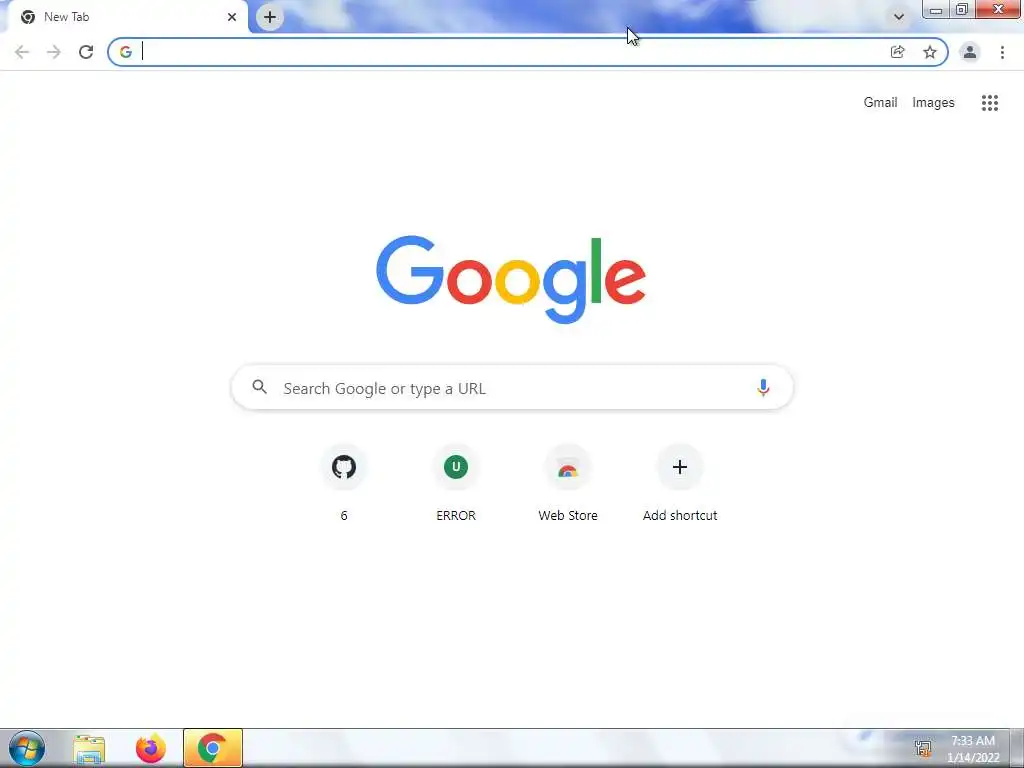The image size is (1024, 768).
Task: Open a new tab with plus button
Action: pyautogui.click(x=270, y=17)
